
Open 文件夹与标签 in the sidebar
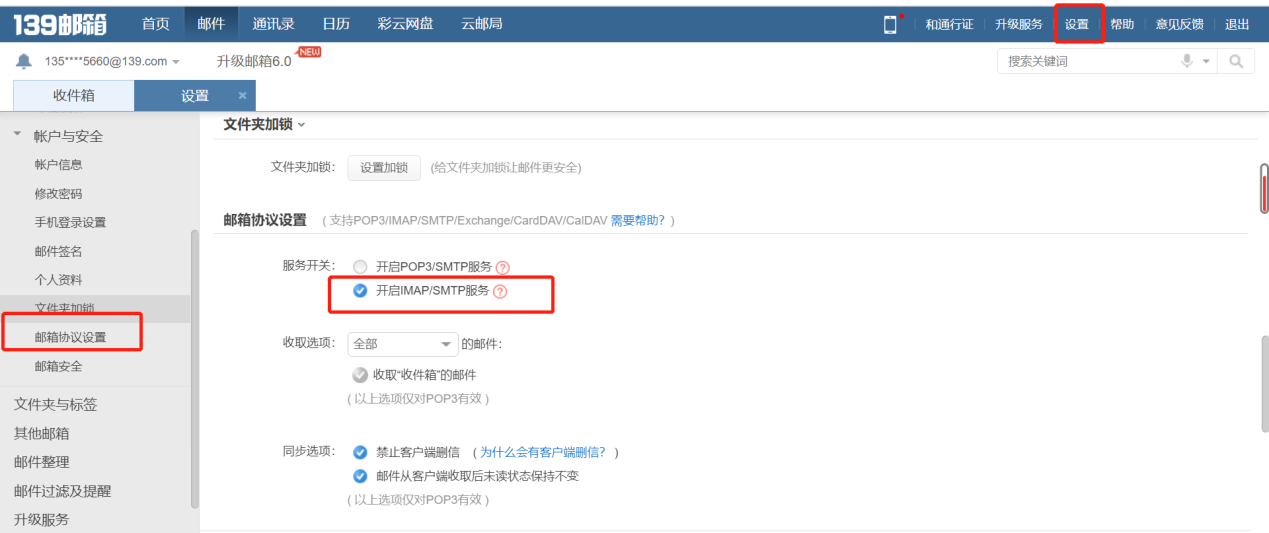(55, 405)
